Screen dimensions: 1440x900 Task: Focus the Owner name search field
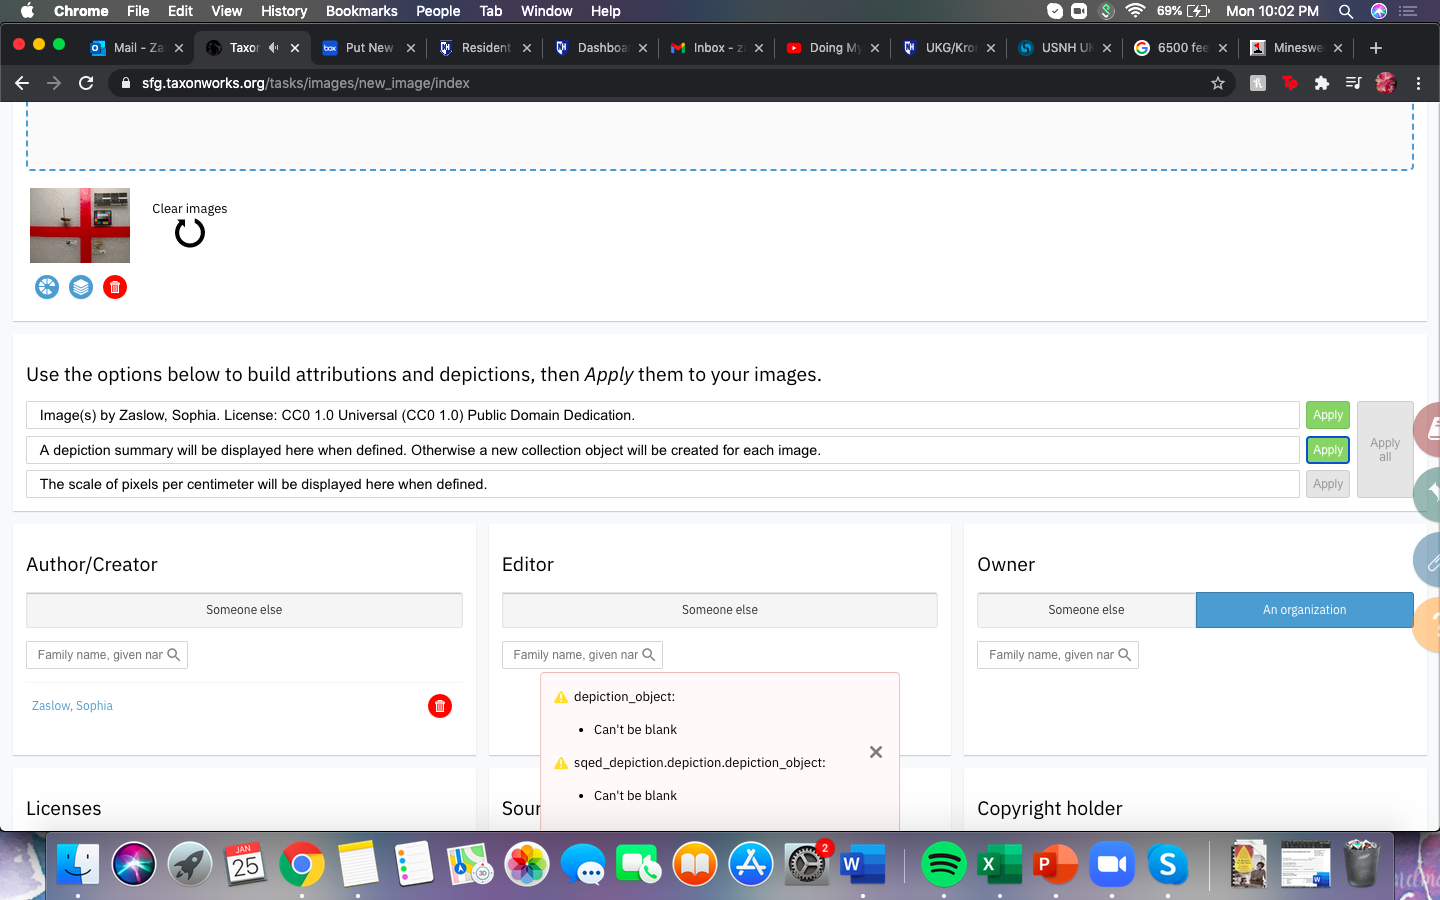(1058, 655)
